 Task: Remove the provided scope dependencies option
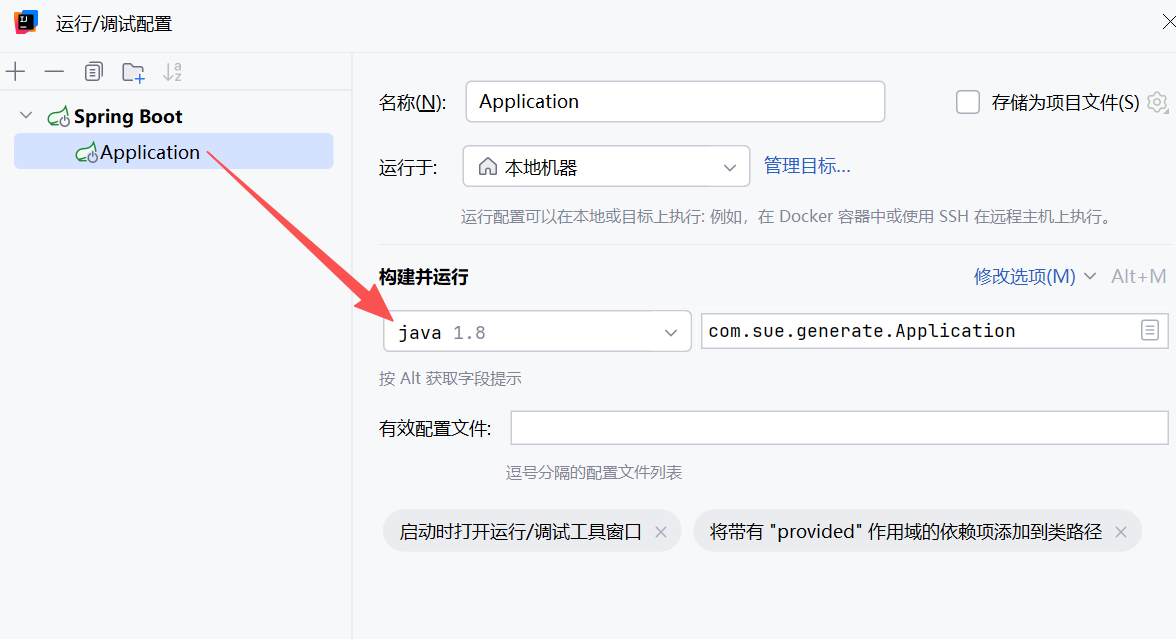(x=1120, y=532)
